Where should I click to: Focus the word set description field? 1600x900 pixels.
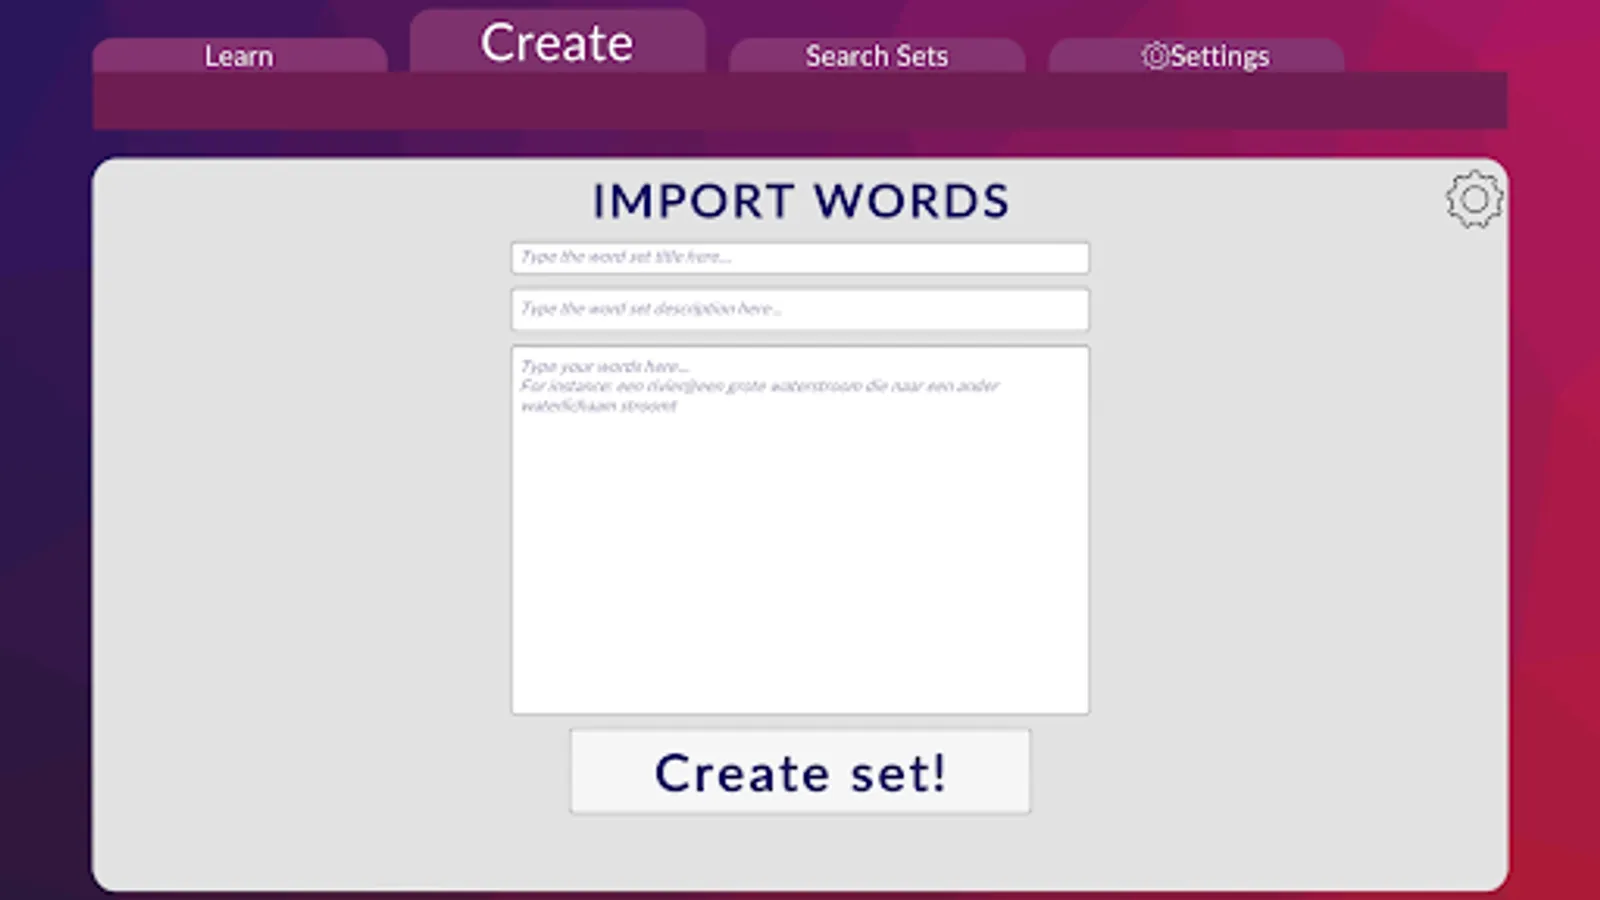pyautogui.click(x=800, y=310)
